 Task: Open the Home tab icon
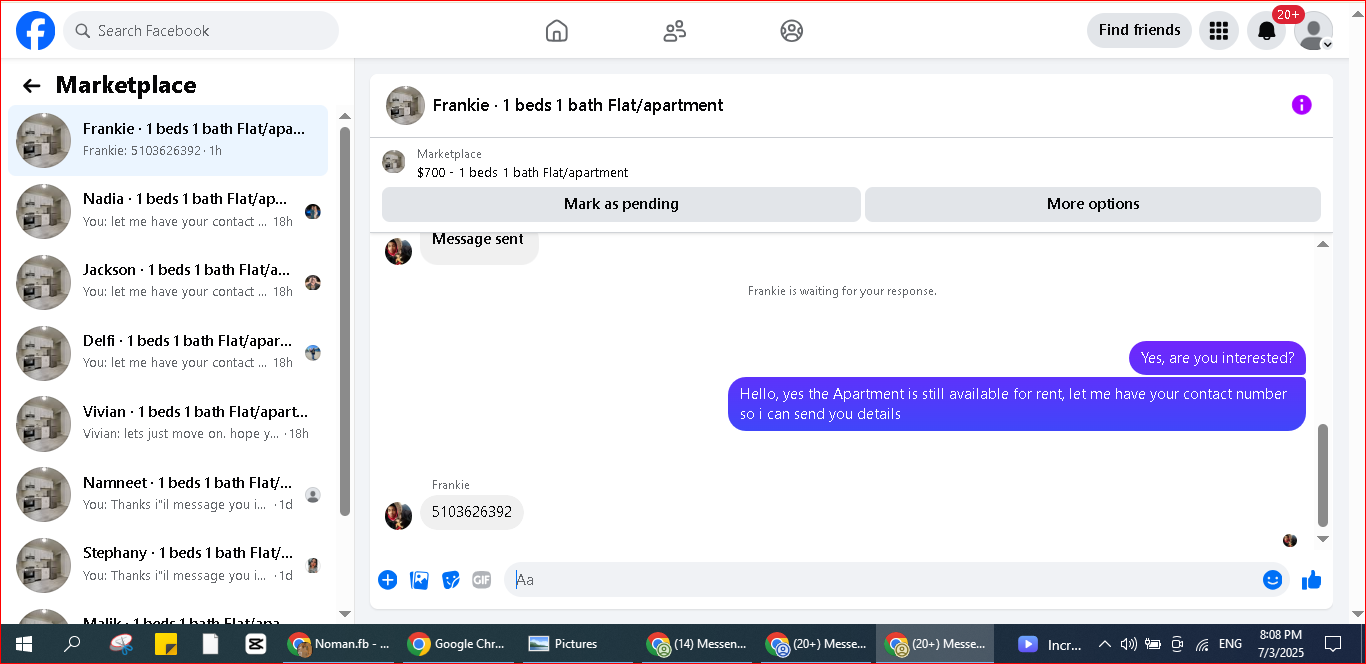(557, 31)
